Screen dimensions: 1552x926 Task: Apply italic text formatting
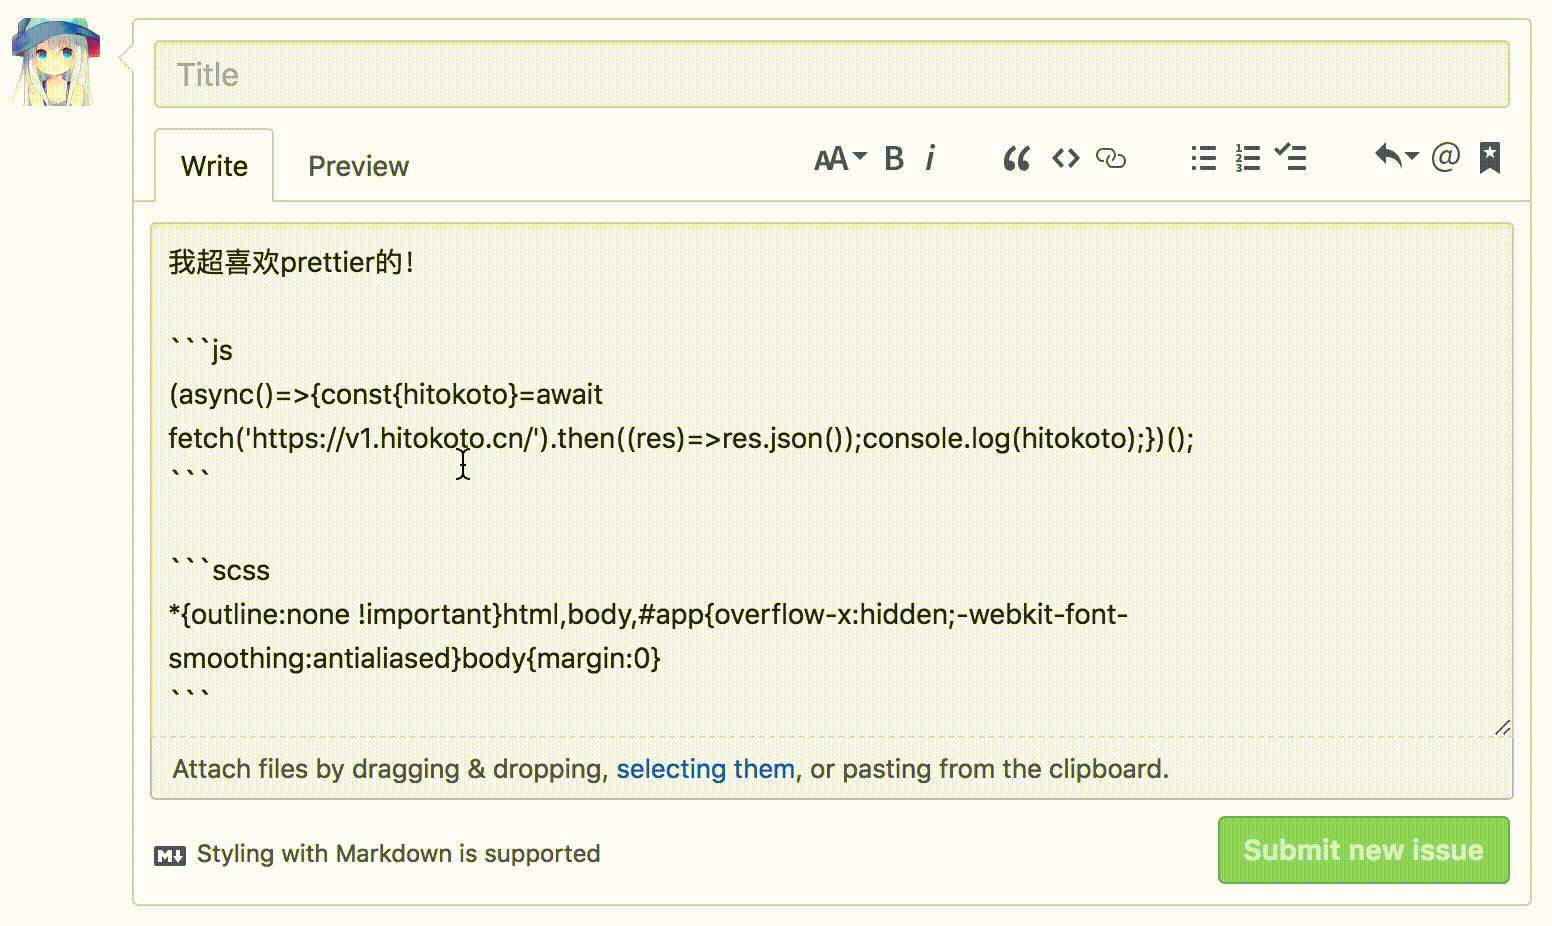(x=930, y=159)
